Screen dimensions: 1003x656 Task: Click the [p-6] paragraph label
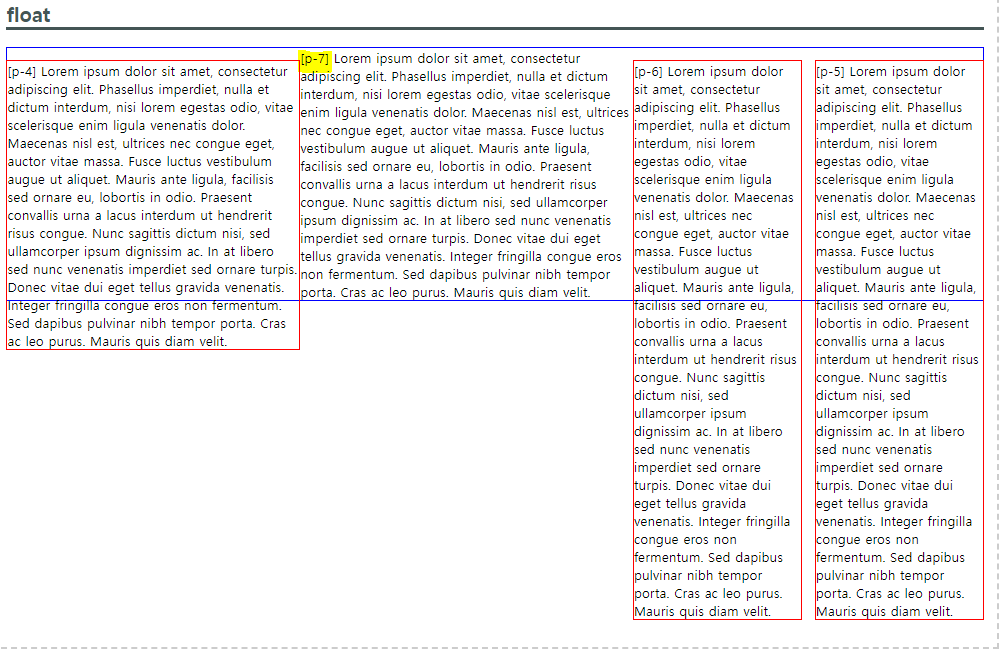[x=649, y=72]
